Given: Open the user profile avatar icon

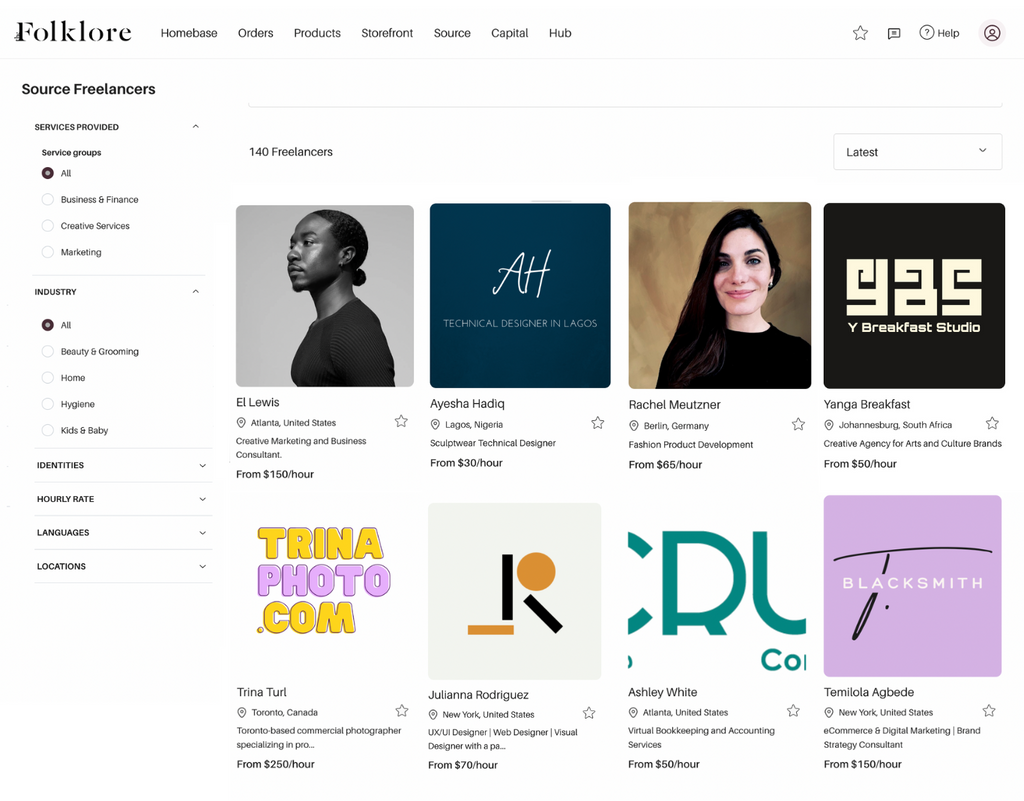Looking at the screenshot, I should [x=992, y=33].
